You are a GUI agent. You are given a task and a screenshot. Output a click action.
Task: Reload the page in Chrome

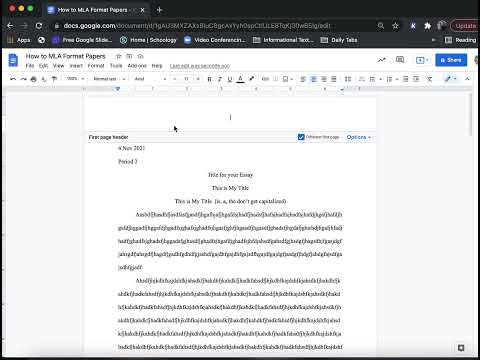[39, 26]
